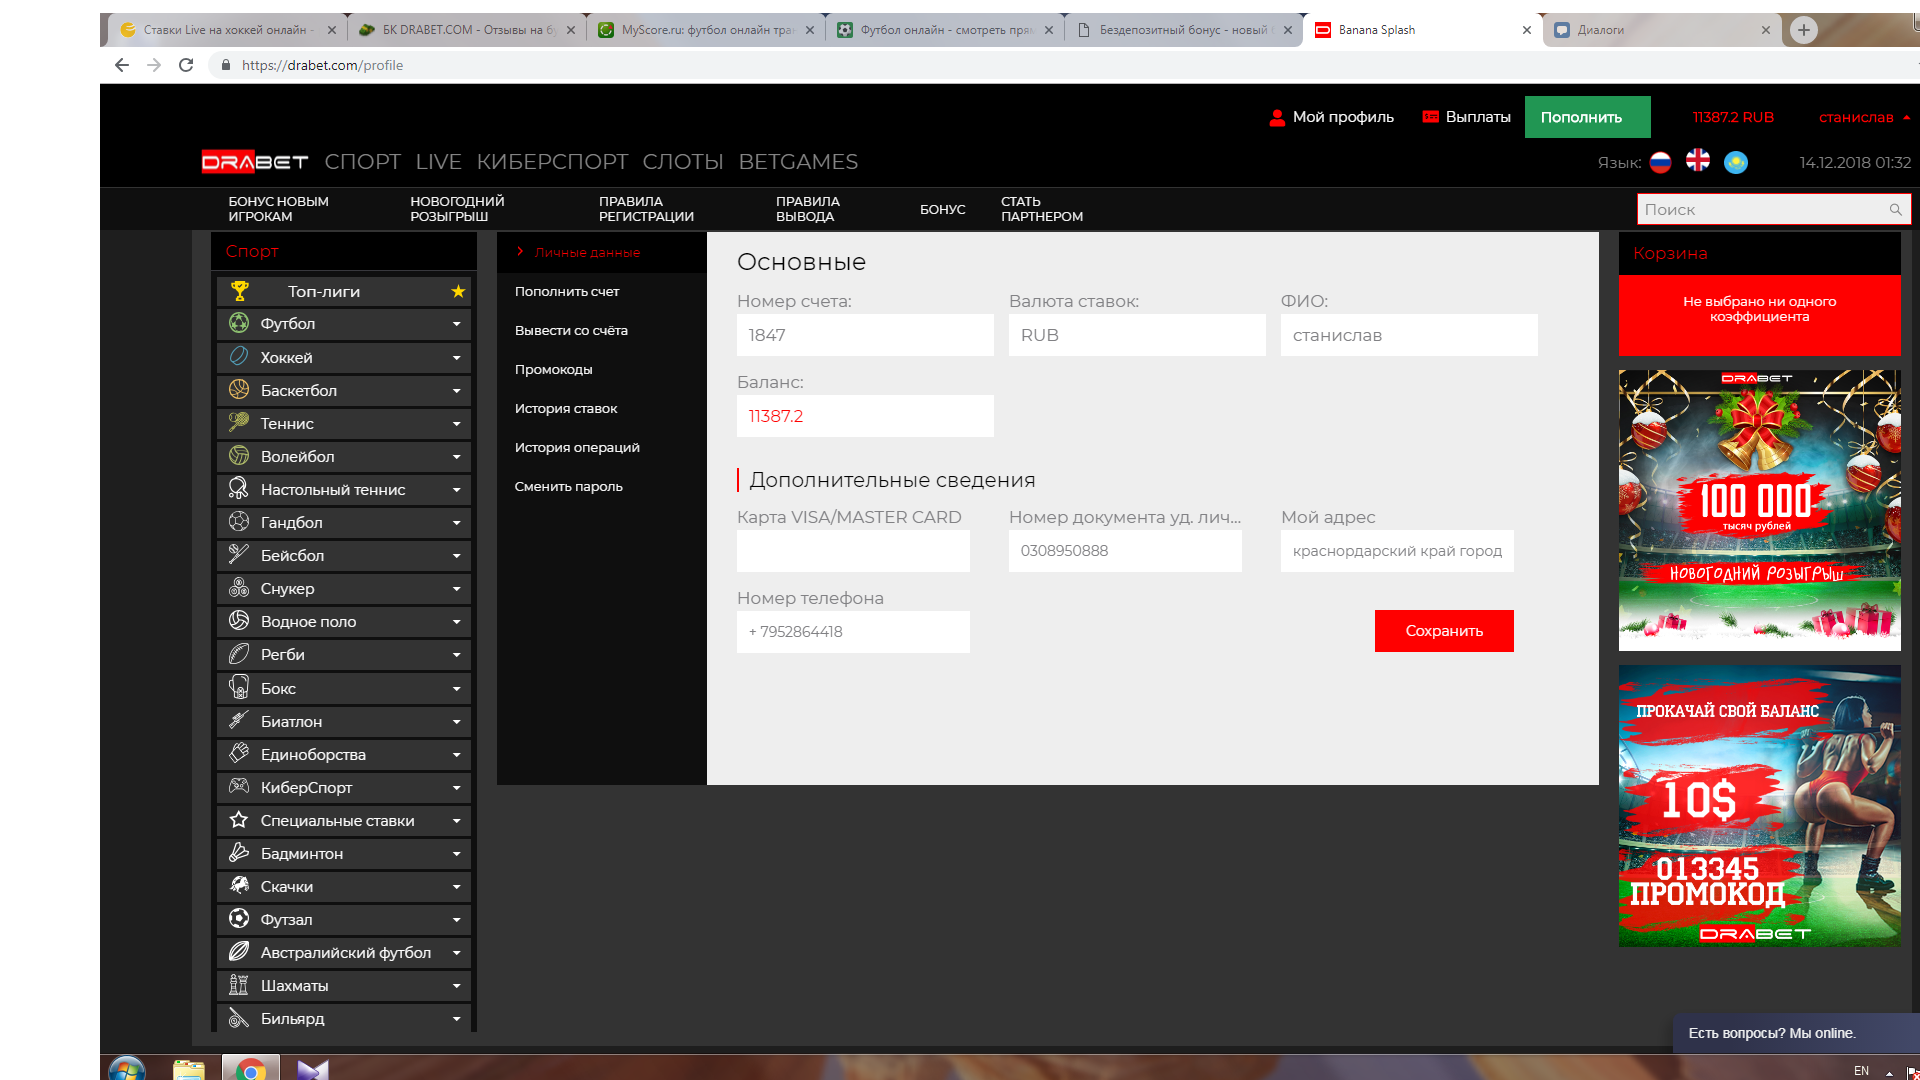Open the станислав user menu arrow
1920x1080 pixels.
pos(1907,117)
